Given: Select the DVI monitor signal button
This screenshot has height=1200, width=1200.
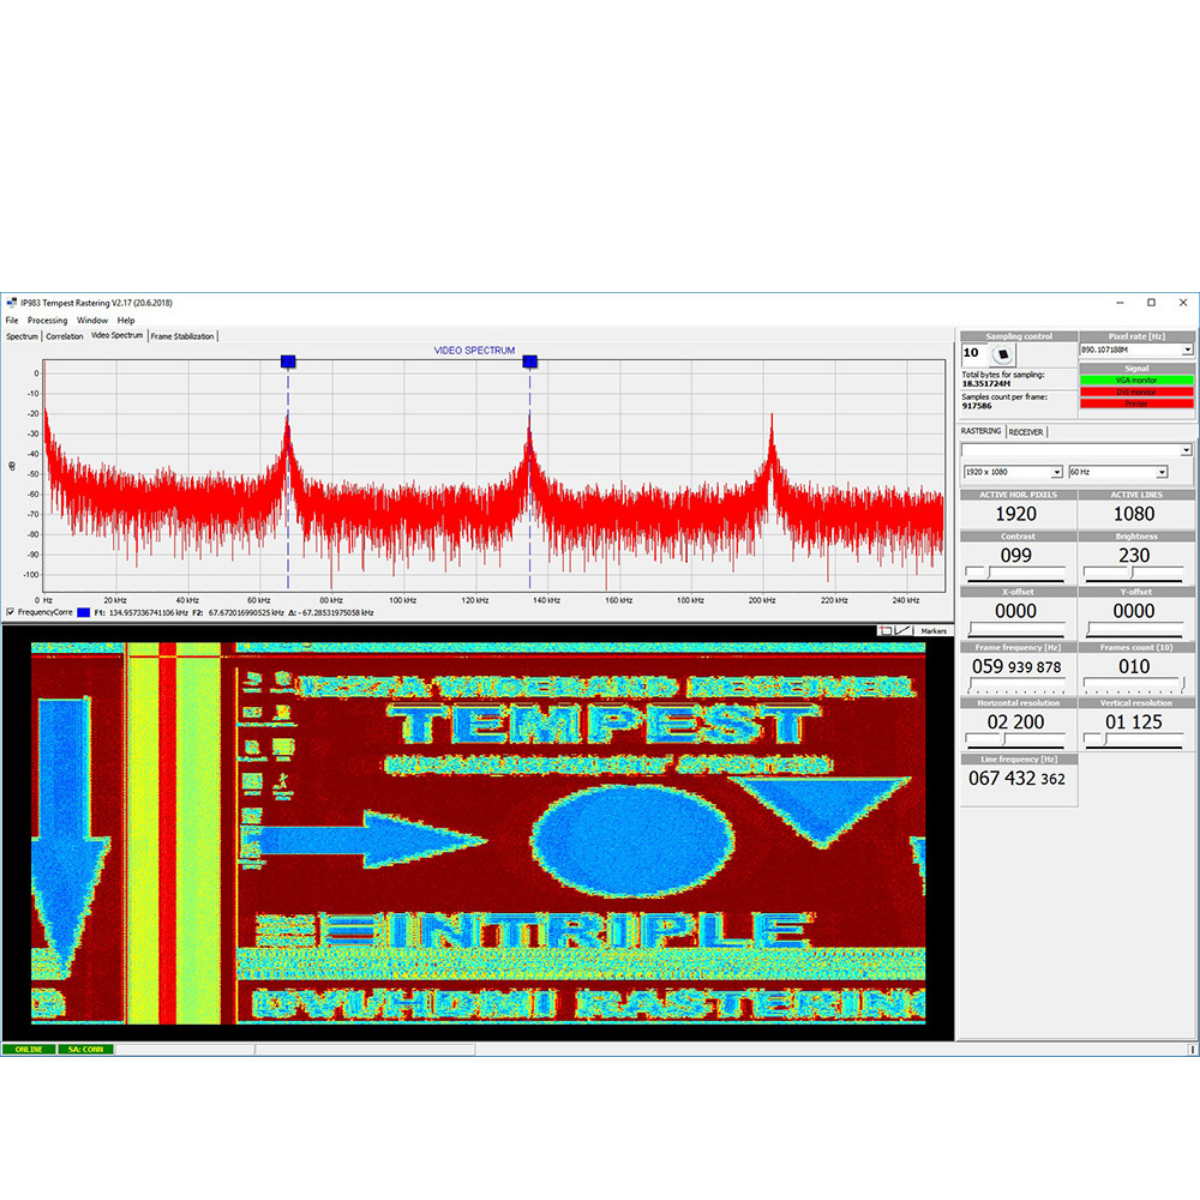Looking at the screenshot, I should tap(1136, 392).
